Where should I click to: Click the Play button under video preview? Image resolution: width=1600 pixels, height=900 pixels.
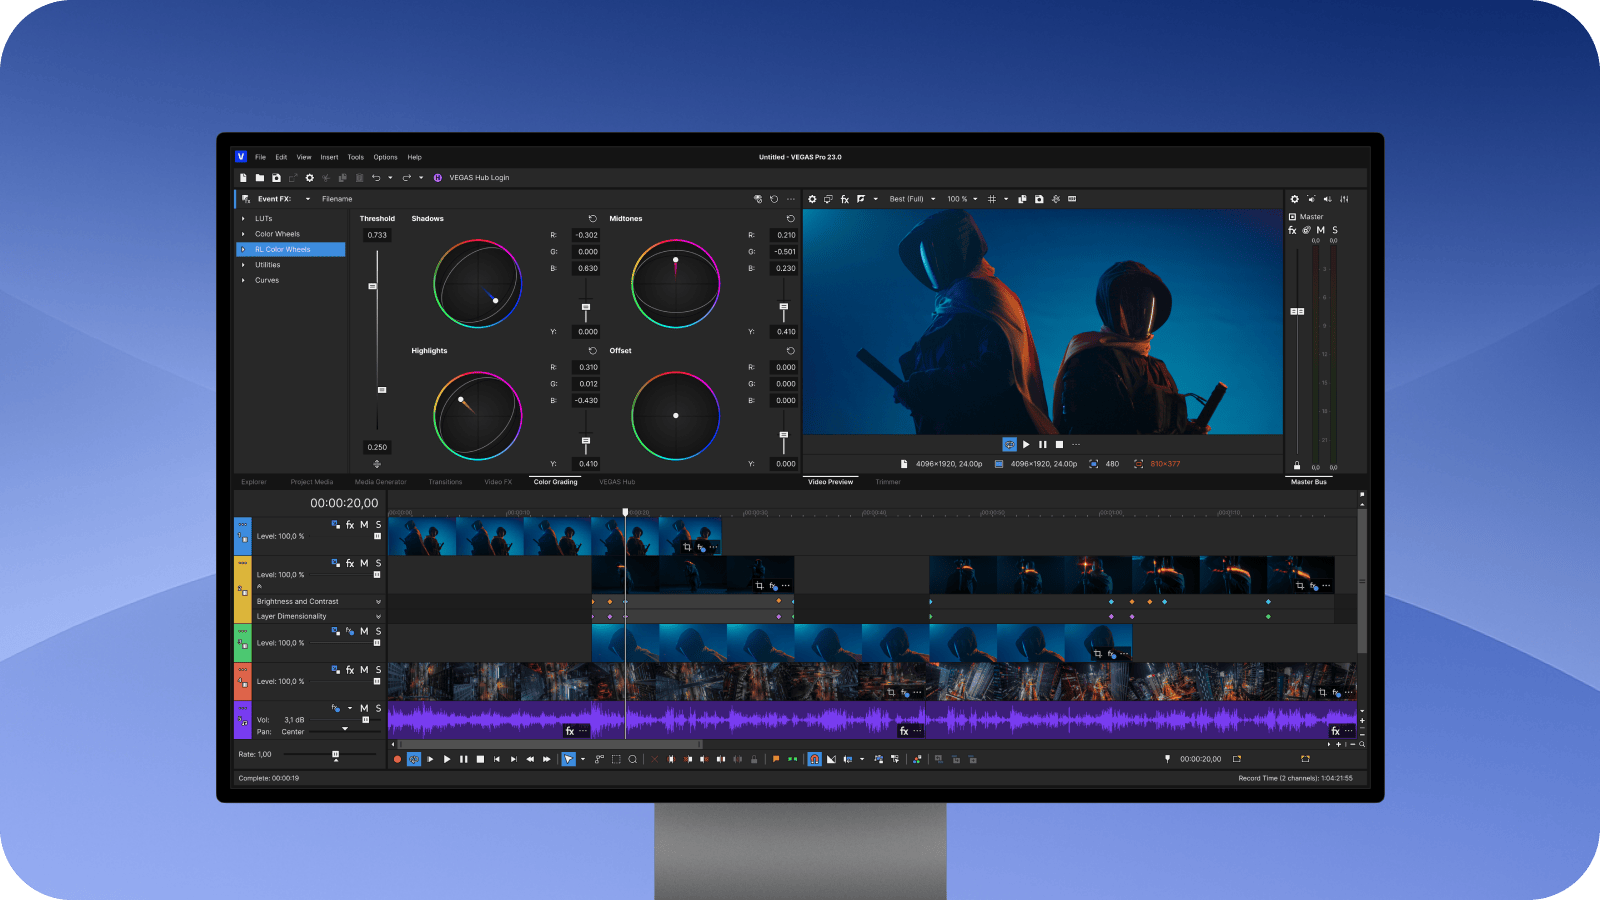[x=1026, y=444]
